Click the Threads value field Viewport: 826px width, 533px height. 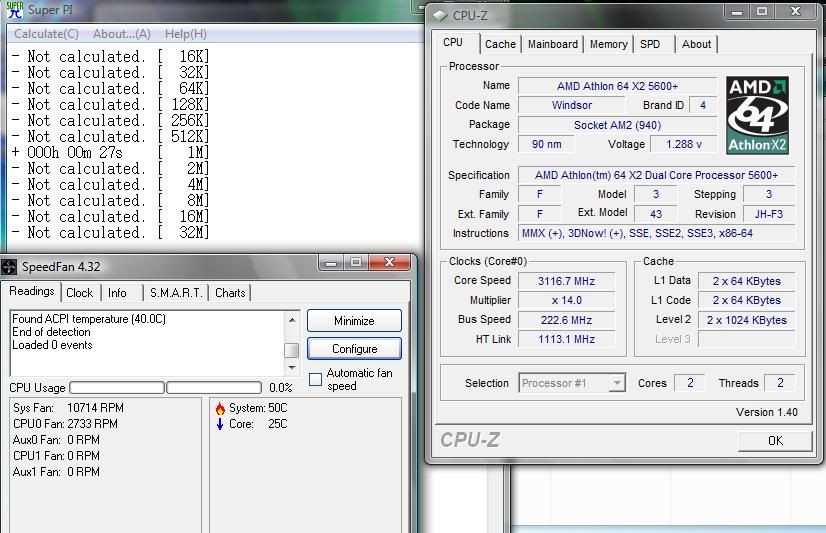780,383
